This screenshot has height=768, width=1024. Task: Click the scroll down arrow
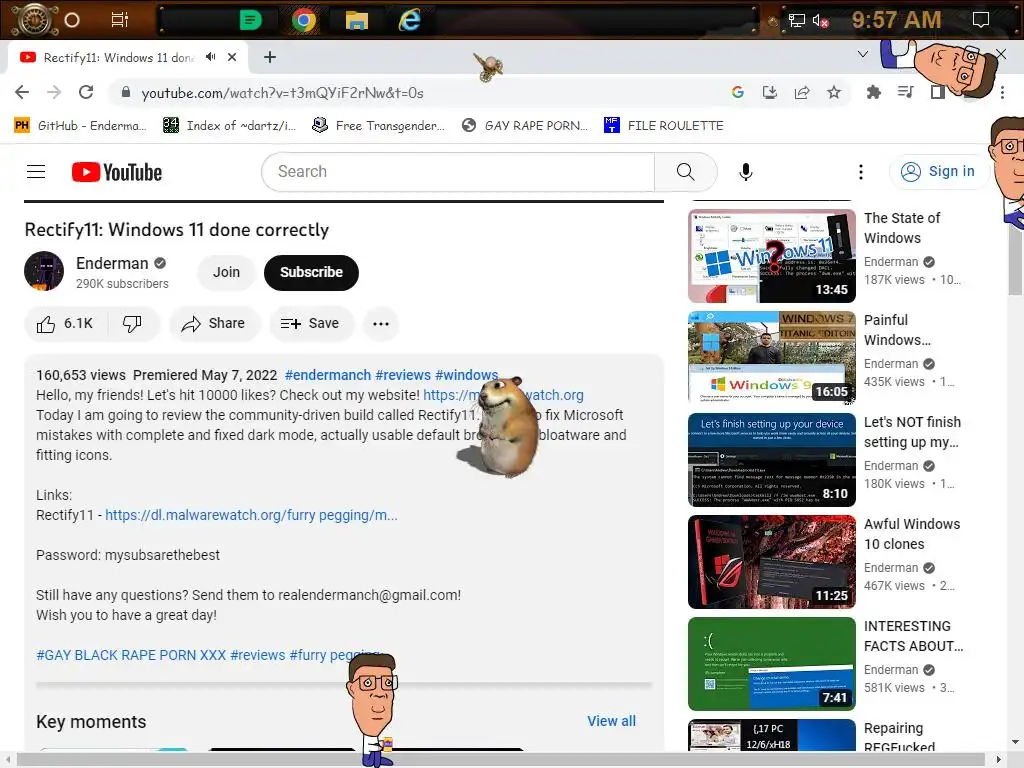coord(1016,743)
